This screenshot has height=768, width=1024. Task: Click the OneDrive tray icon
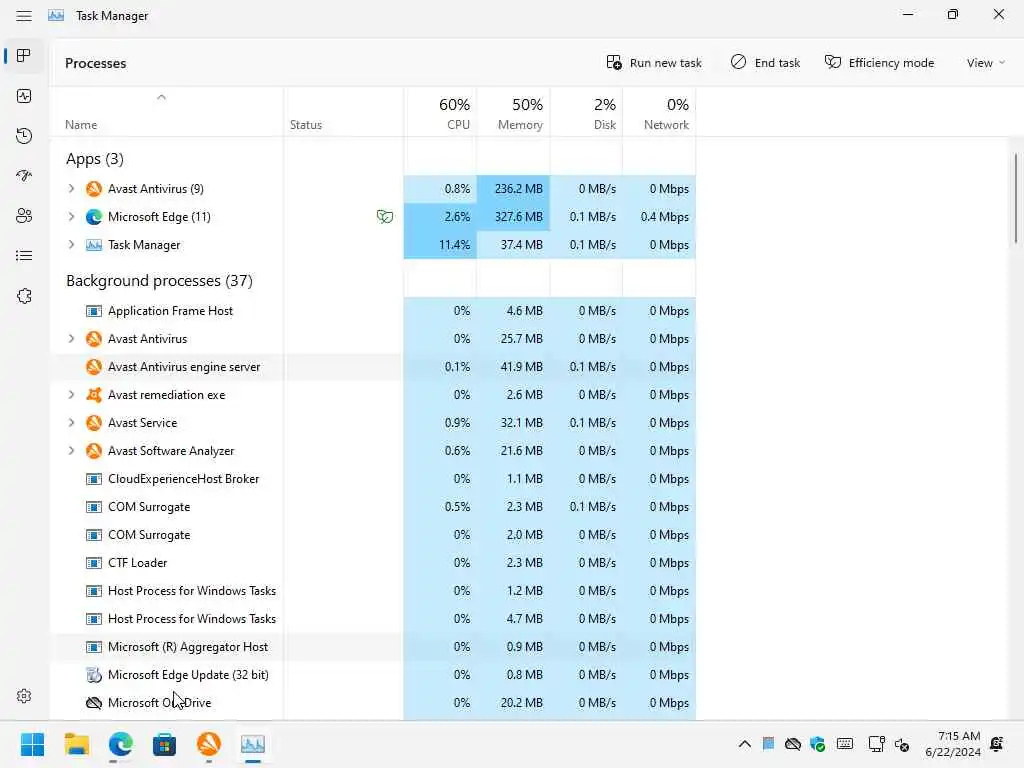pyautogui.click(x=793, y=744)
